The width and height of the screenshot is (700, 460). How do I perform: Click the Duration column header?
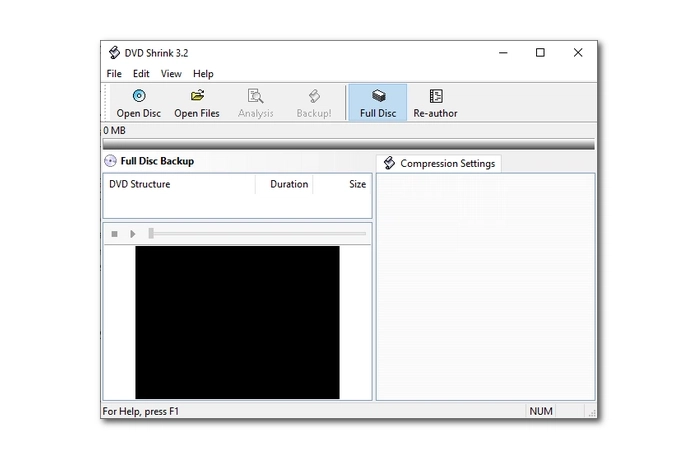click(284, 184)
